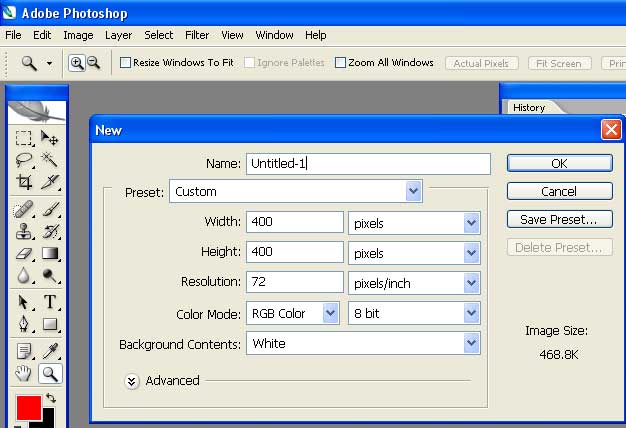Open the View menu
This screenshot has width=626, height=428.
pyautogui.click(x=232, y=35)
